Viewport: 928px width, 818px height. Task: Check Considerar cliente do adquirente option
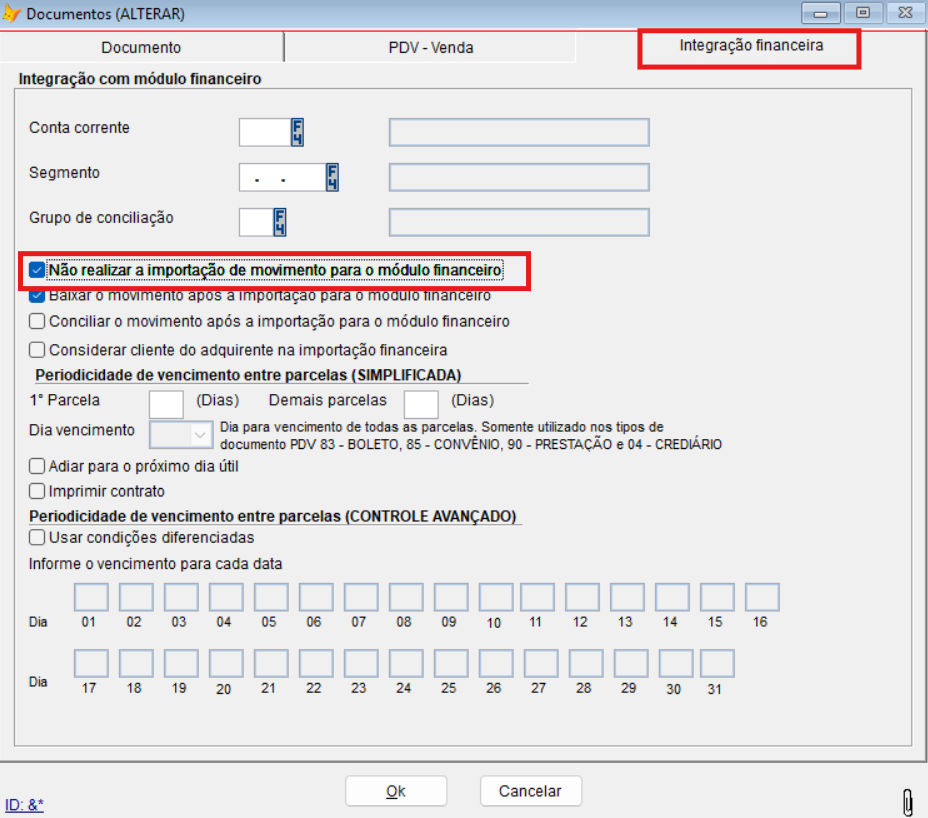38,350
